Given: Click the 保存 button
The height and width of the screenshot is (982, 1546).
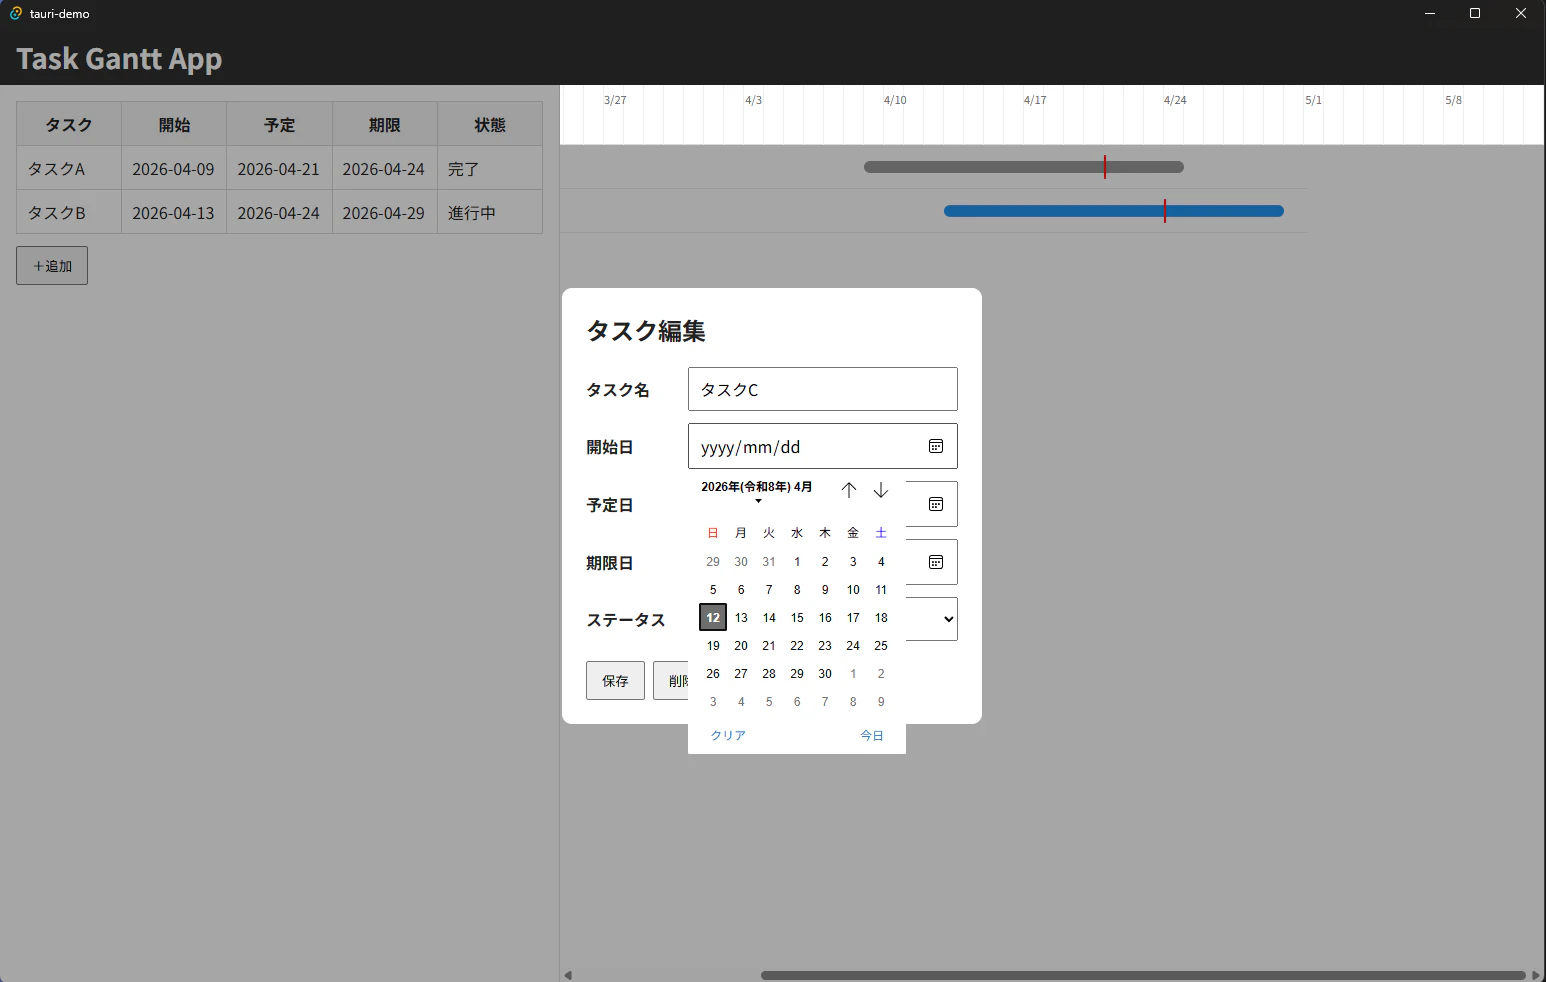Looking at the screenshot, I should 615,681.
